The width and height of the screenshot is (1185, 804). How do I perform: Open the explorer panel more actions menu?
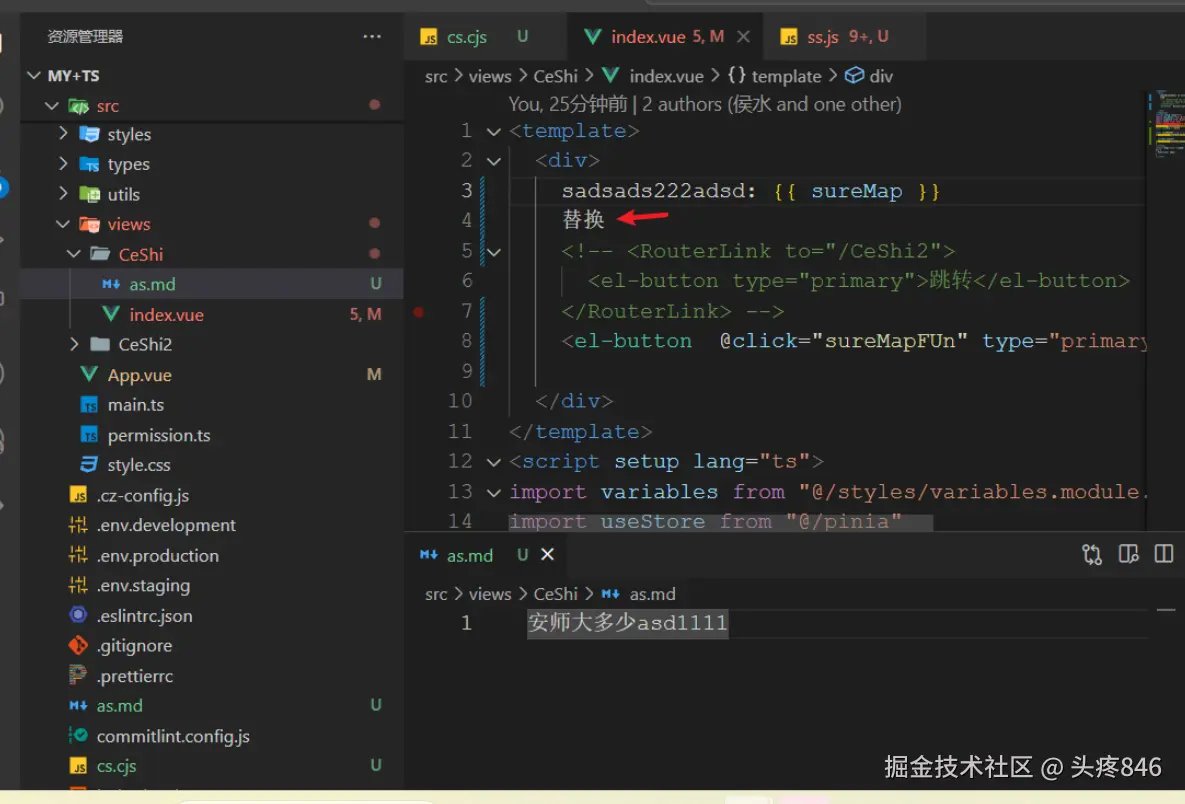[371, 36]
